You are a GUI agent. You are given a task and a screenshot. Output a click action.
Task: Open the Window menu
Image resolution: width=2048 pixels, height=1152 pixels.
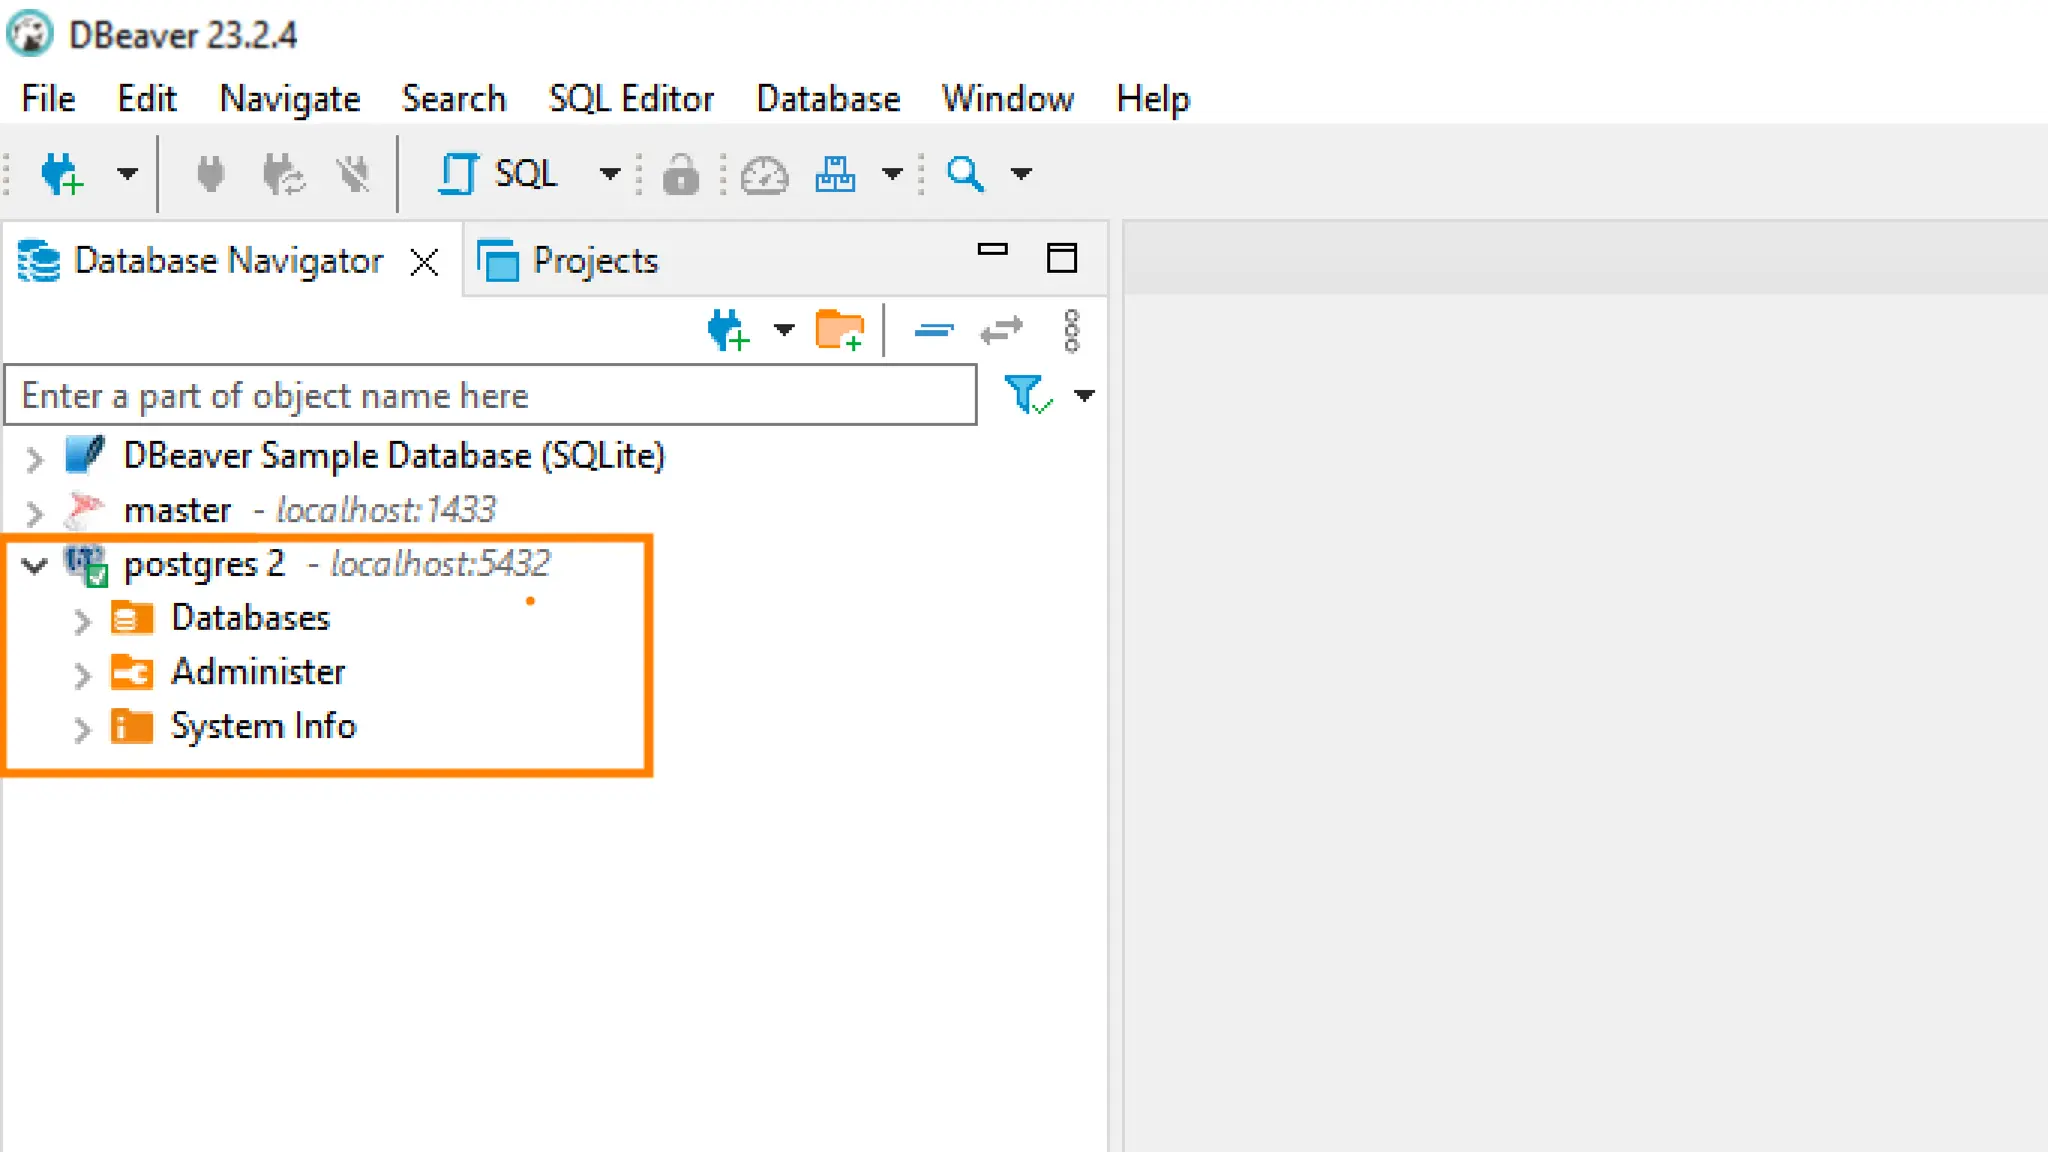pyautogui.click(x=1007, y=98)
